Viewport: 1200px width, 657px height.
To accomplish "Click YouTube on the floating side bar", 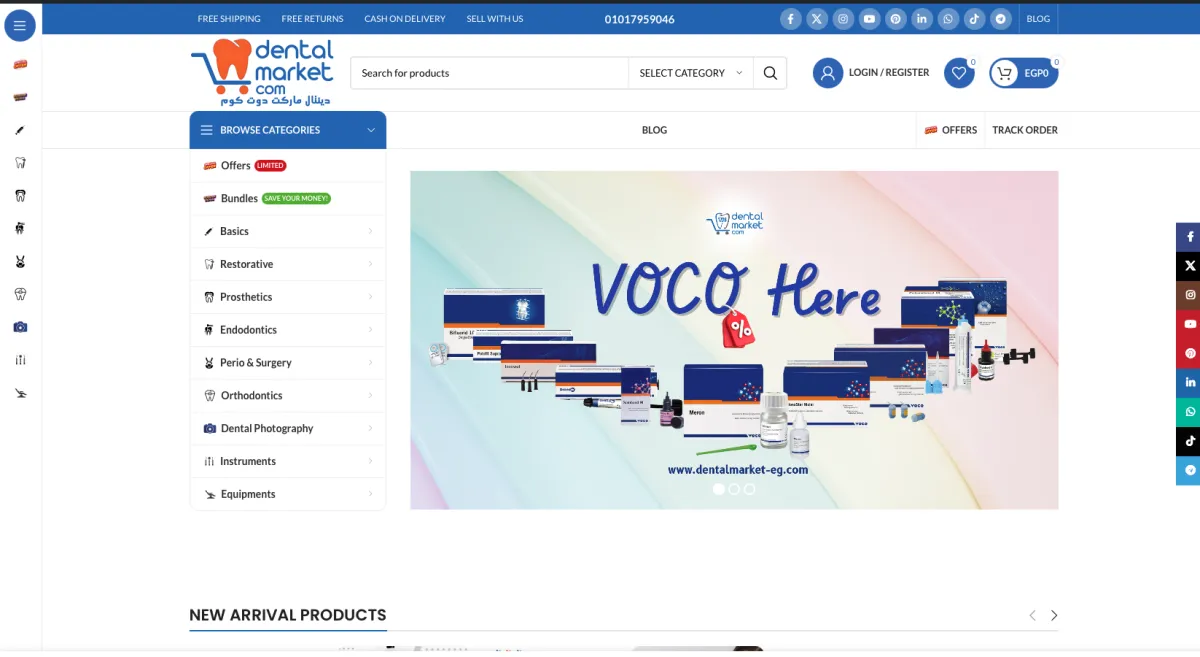I will [1188, 324].
